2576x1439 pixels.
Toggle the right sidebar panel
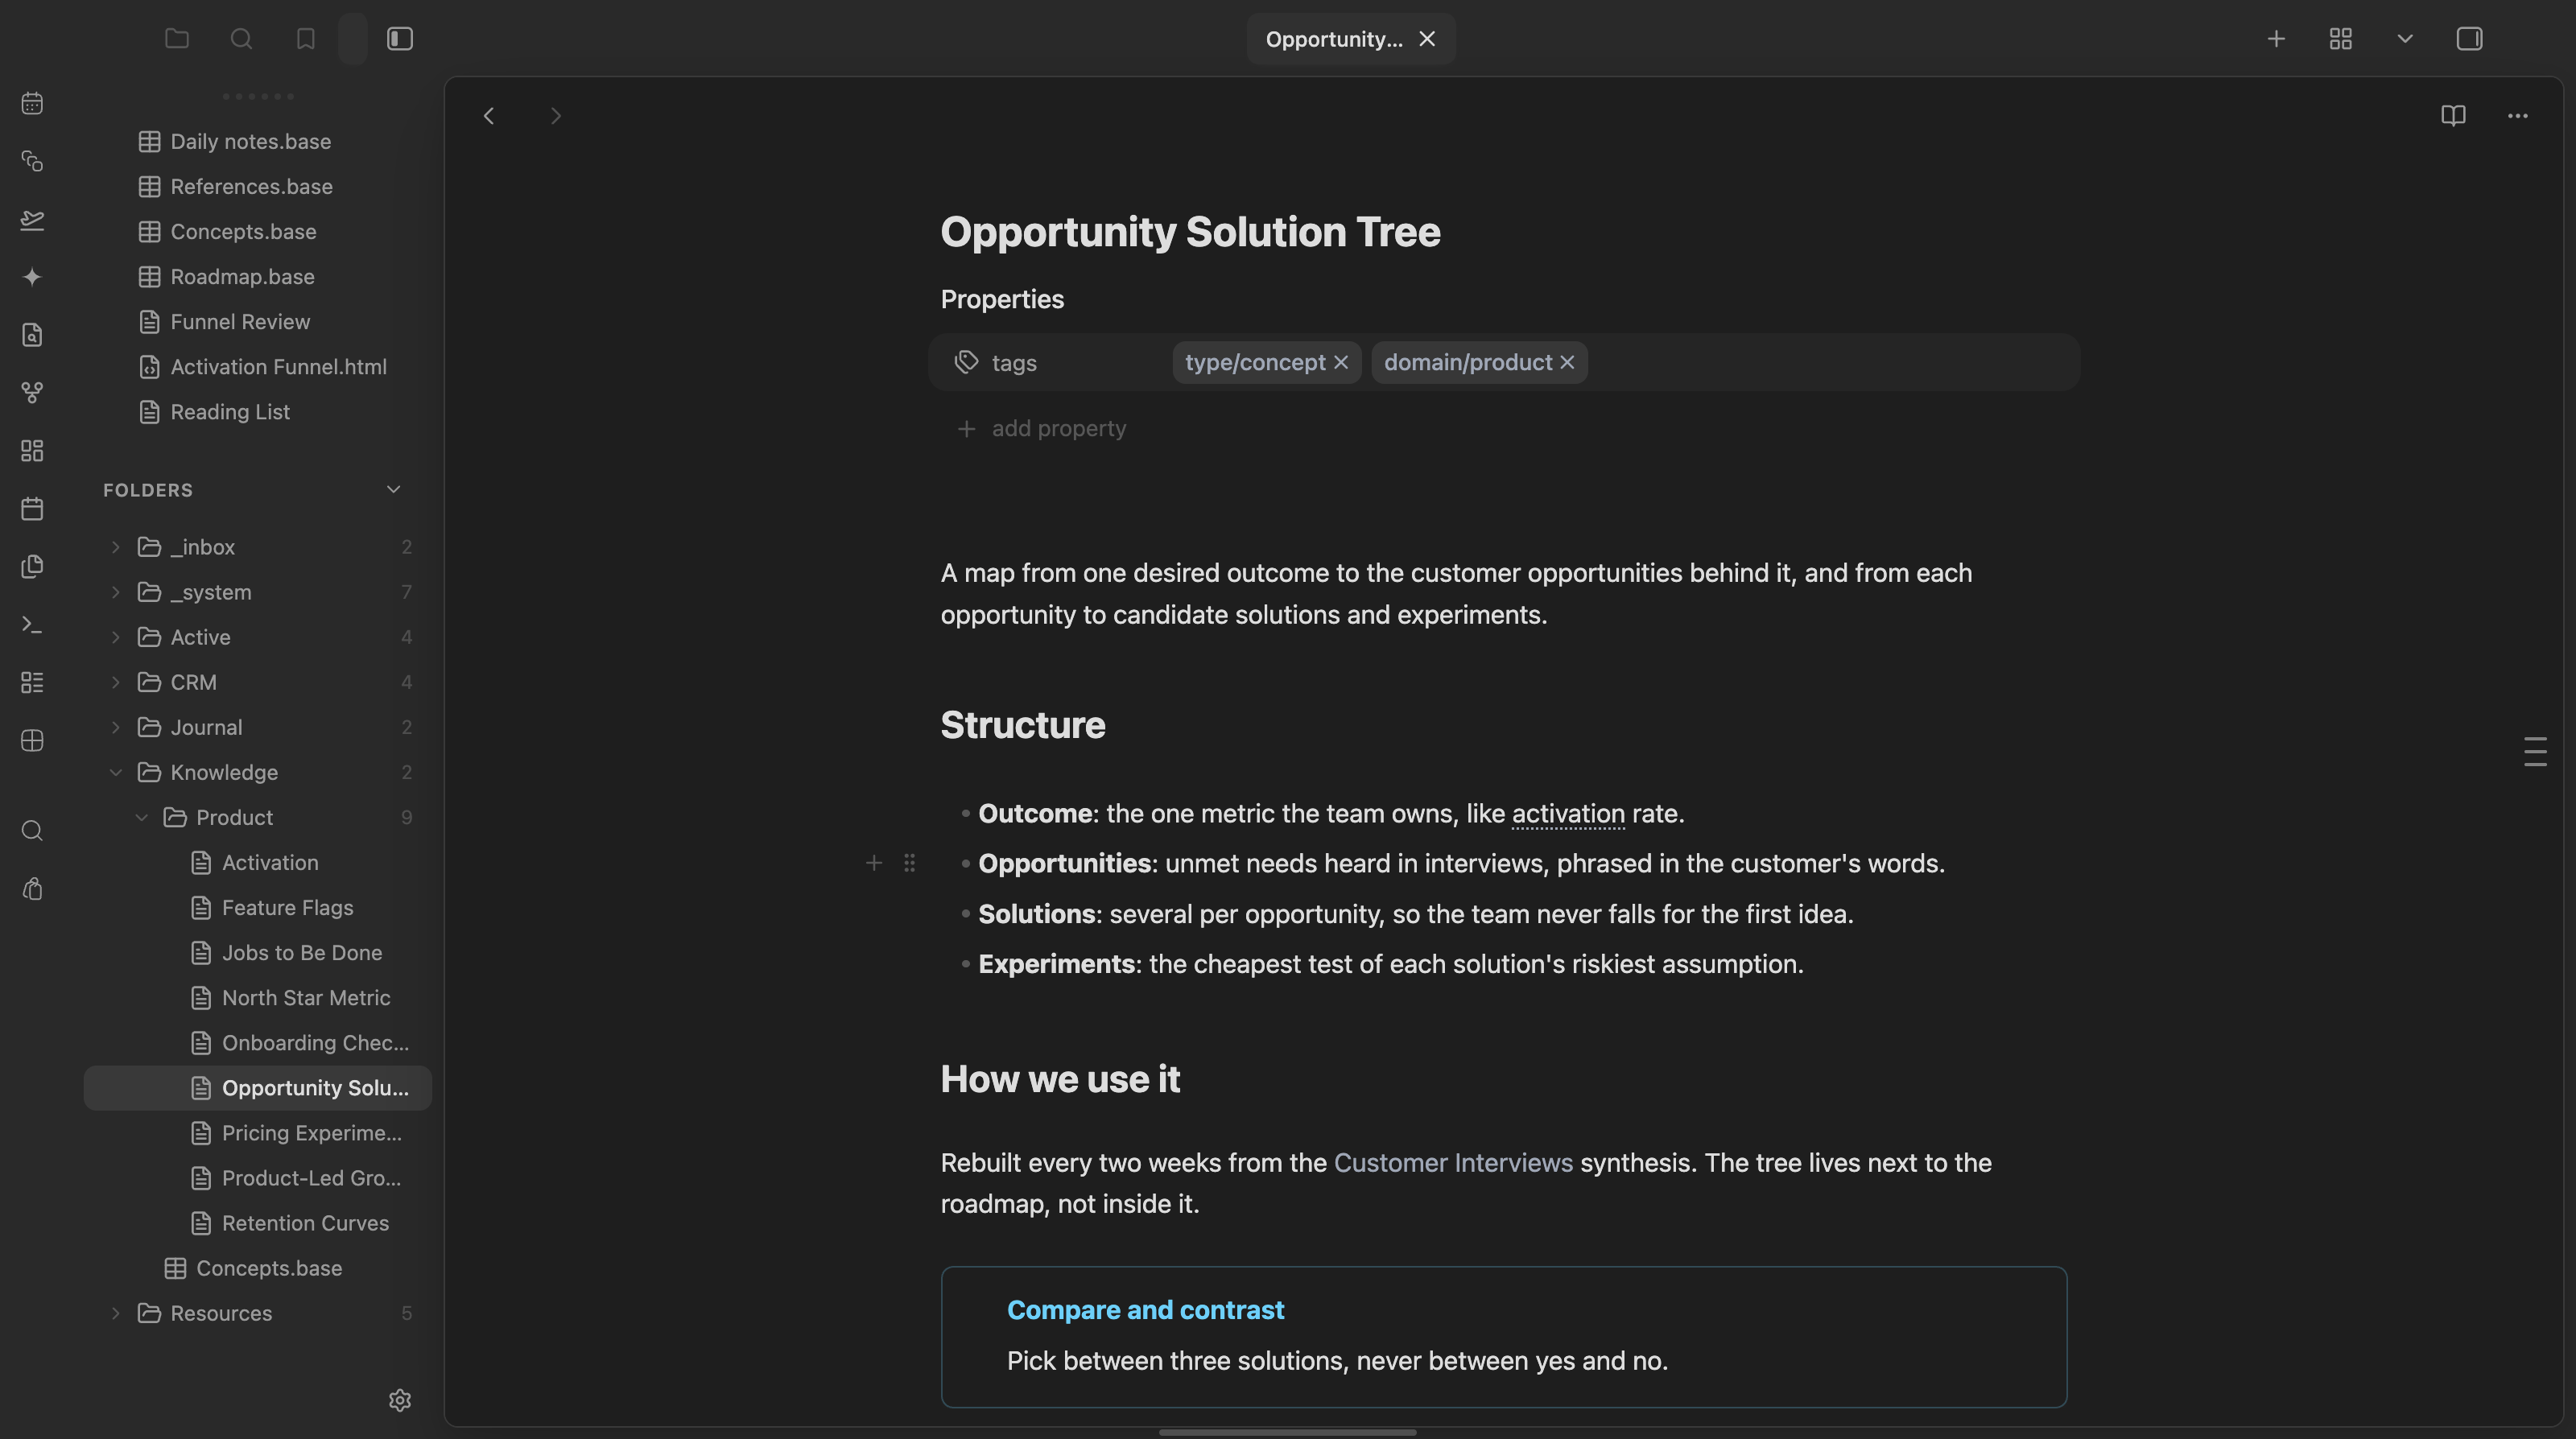coord(2469,39)
